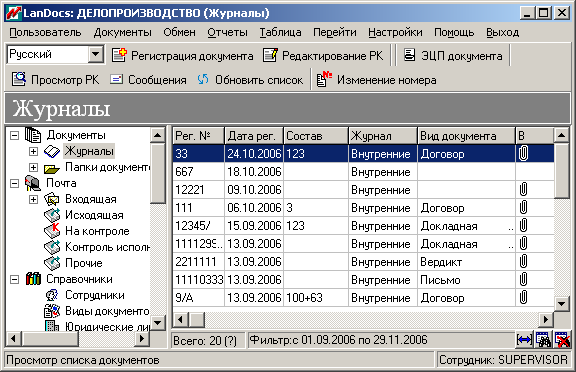Click the clear filter red X icon
The image size is (576, 372).
[562, 340]
